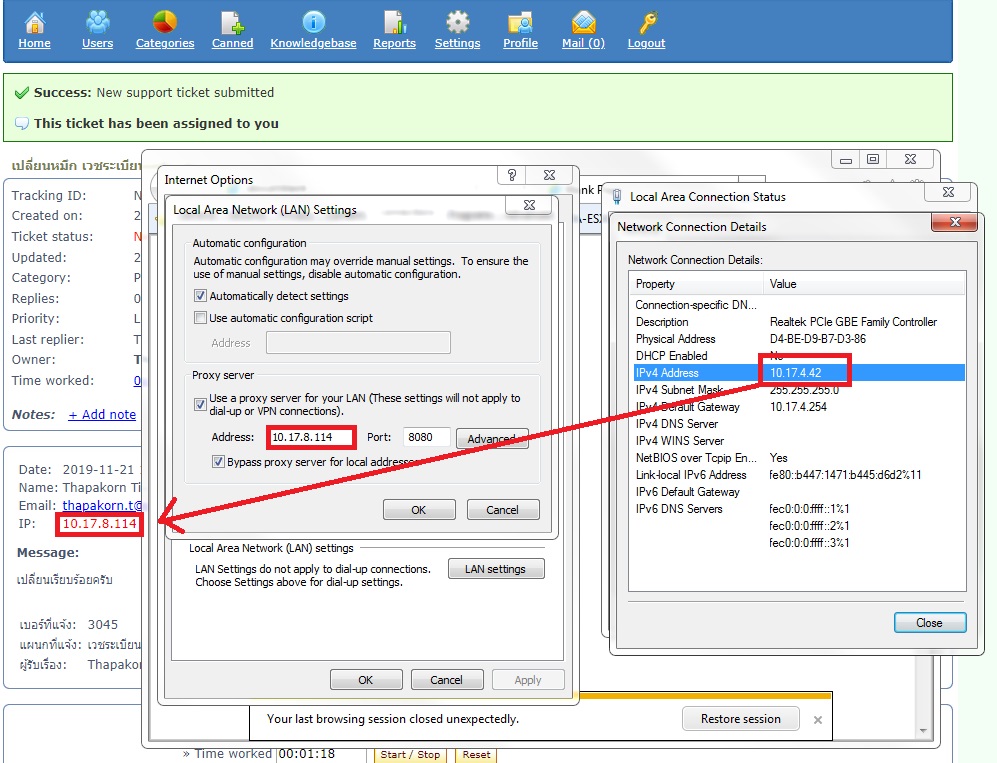Open the Home menu link
The height and width of the screenshot is (763, 997).
[x=34, y=43]
